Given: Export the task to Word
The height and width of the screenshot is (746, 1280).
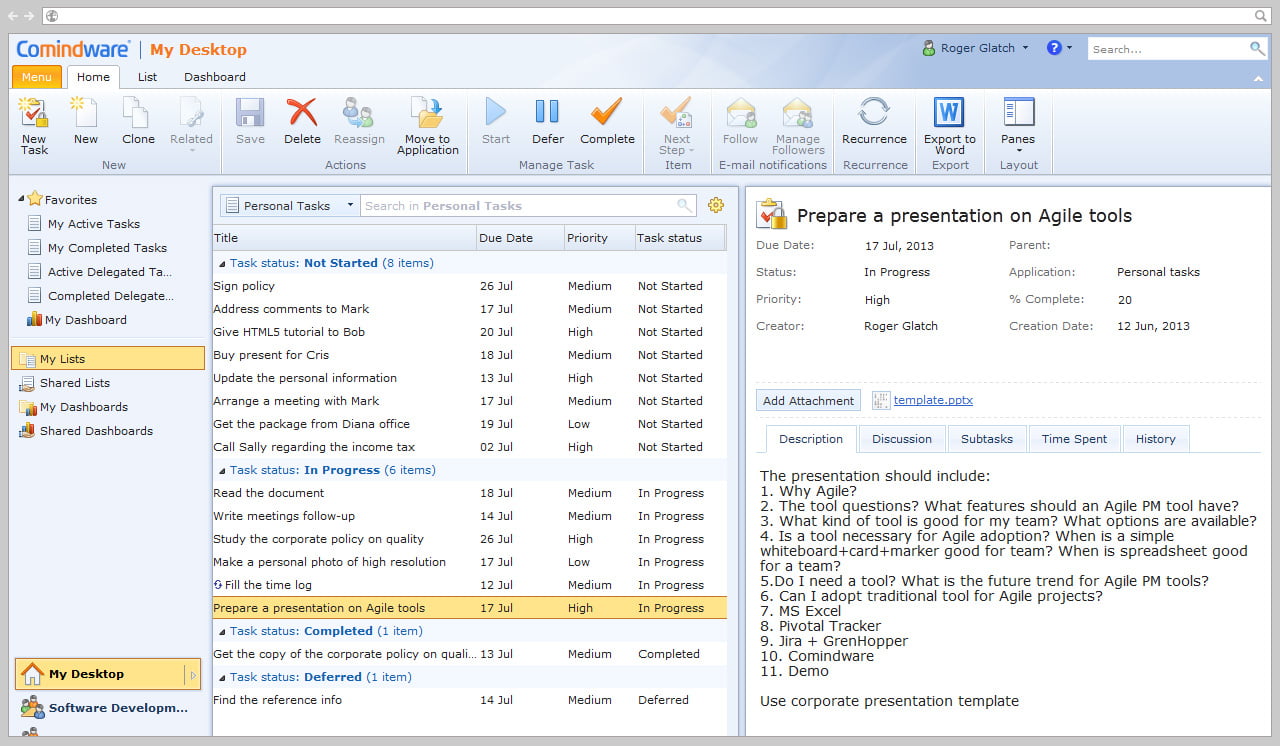Looking at the screenshot, I should [x=949, y=125].
